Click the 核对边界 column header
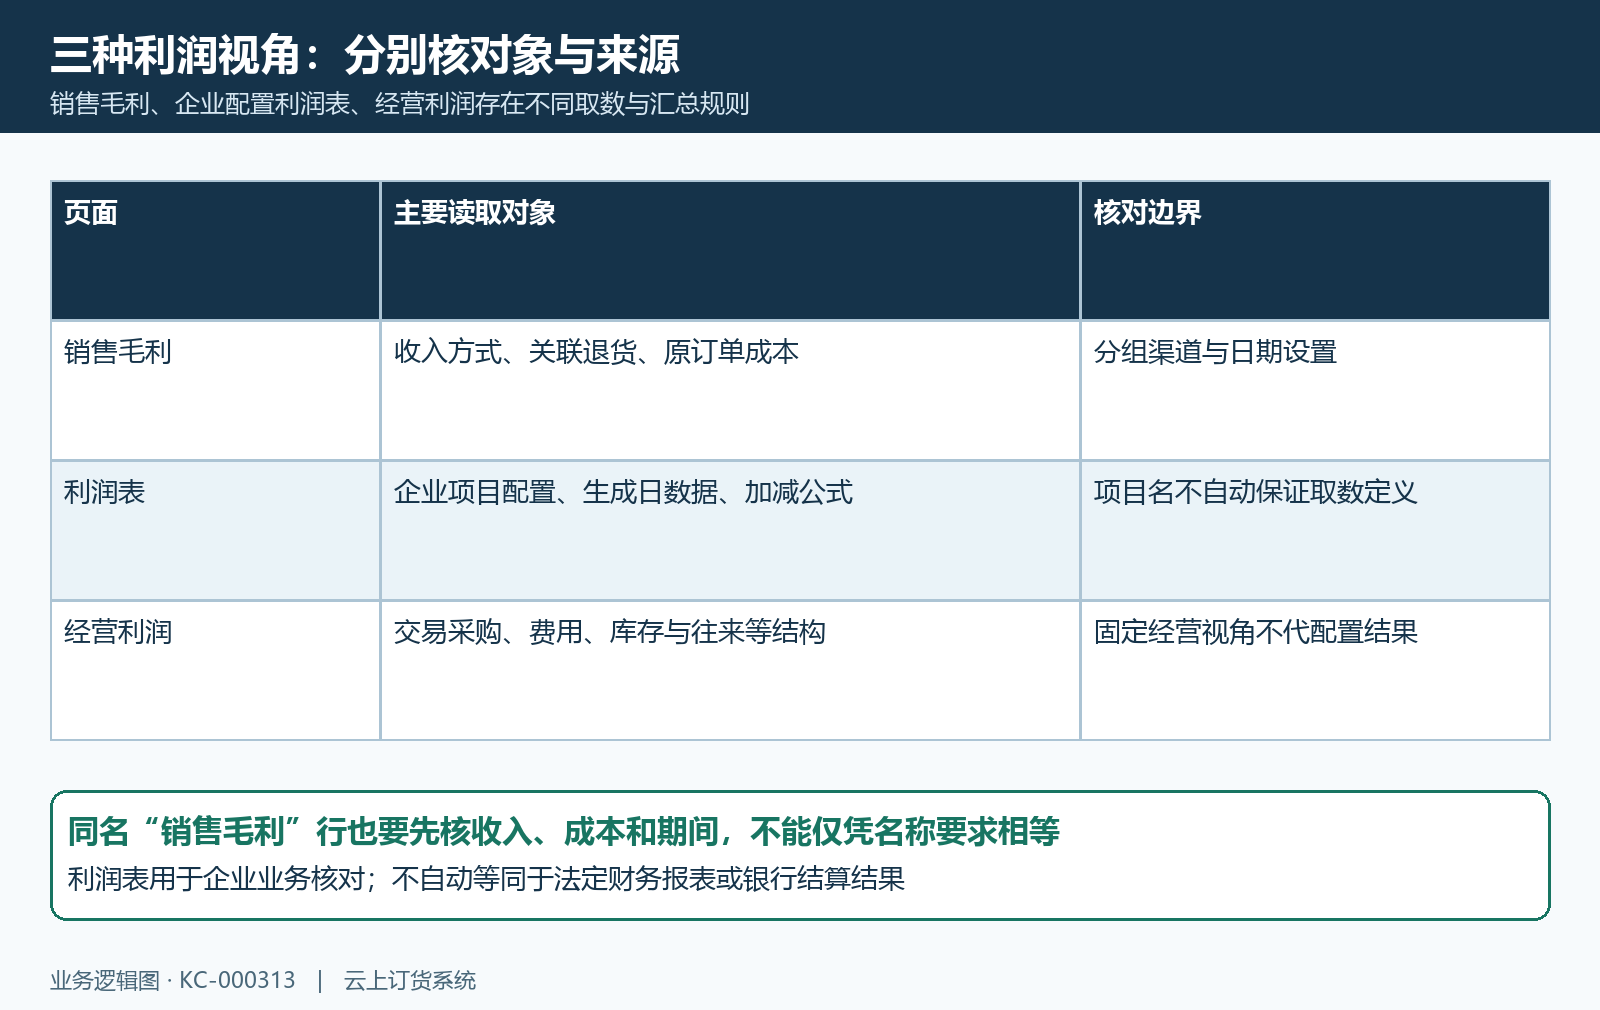 [1315, 250]
